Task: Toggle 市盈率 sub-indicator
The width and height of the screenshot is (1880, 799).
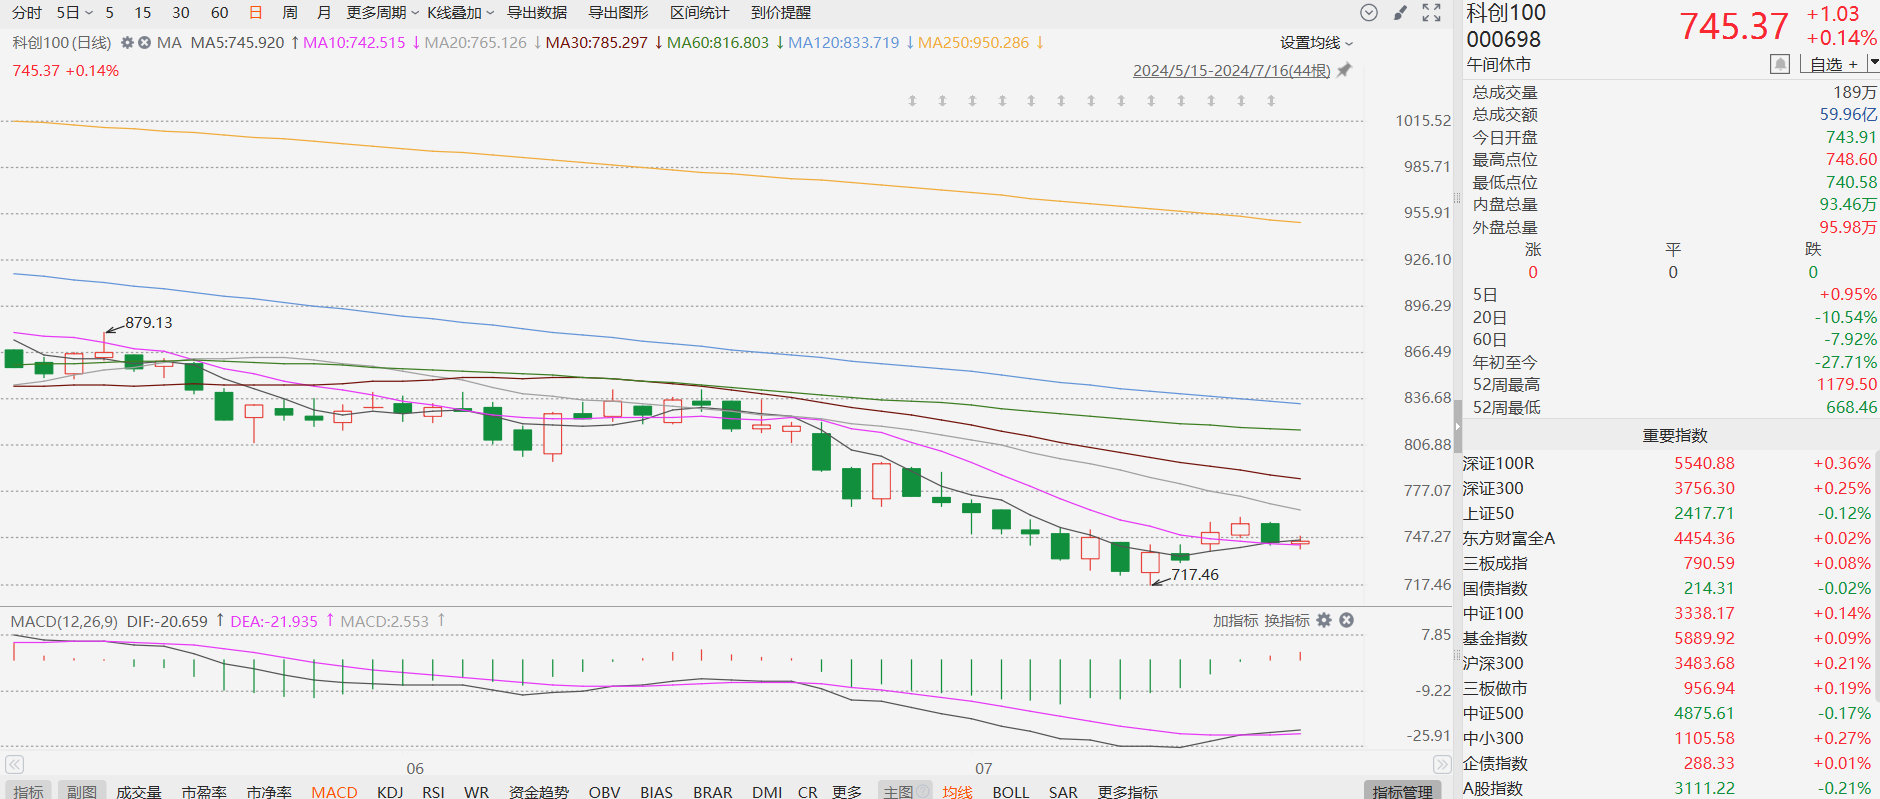Action: point(204,791)
